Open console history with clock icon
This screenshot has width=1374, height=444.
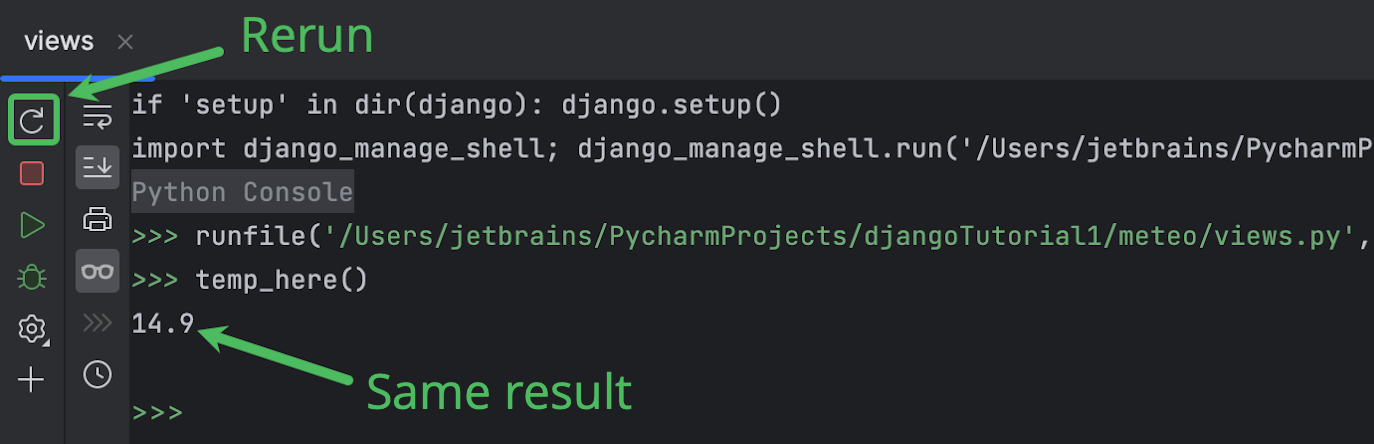click(97, 374)
